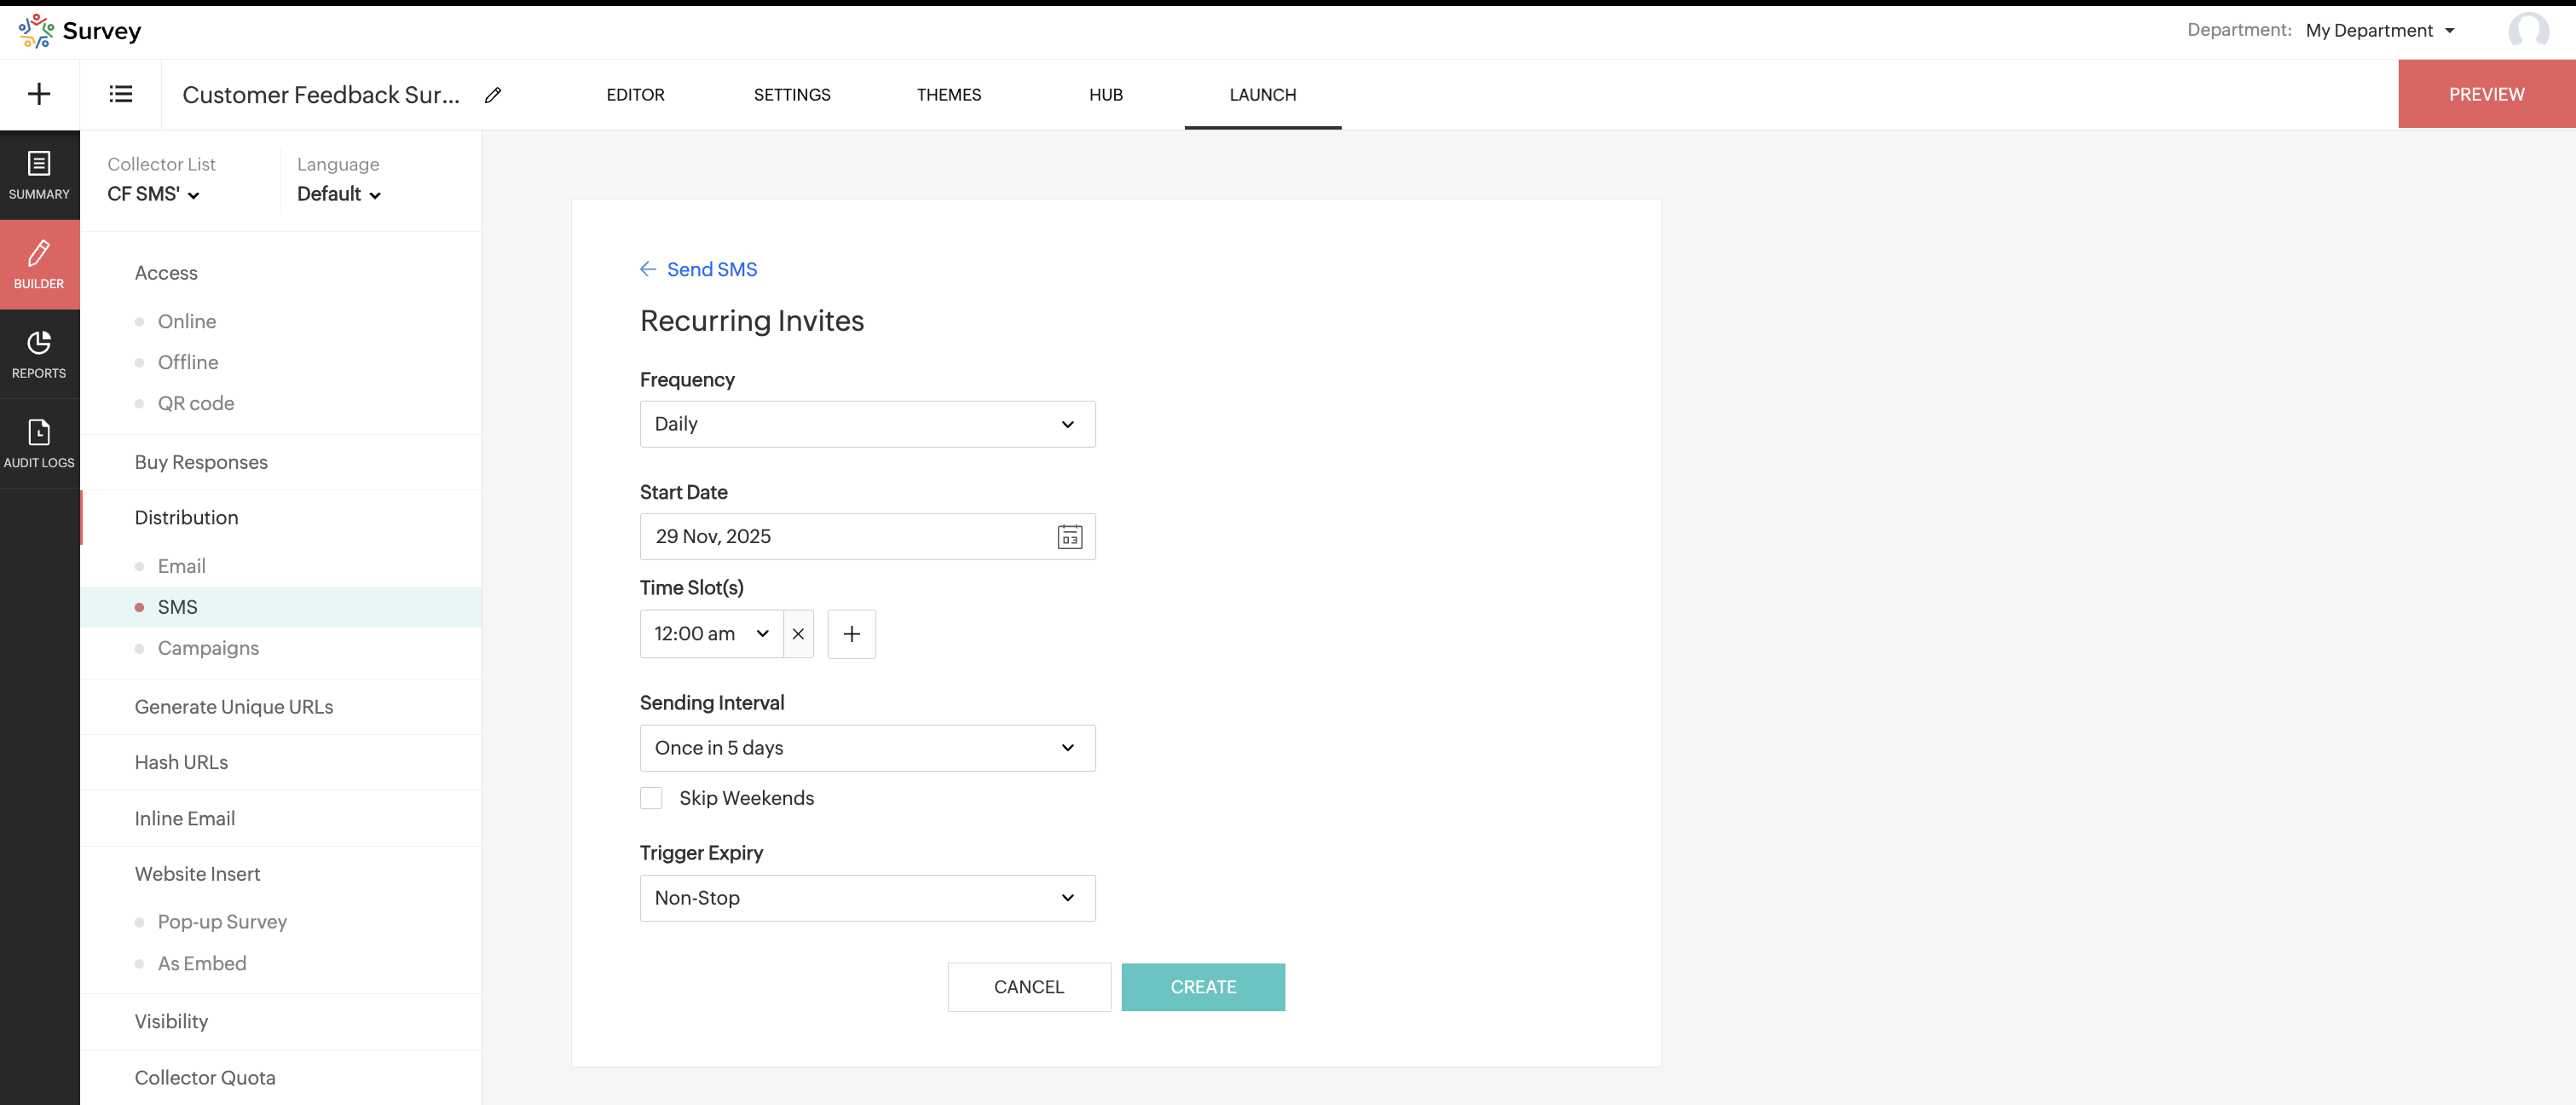Open the survey list menu icon
Image resolution: width=2576 pixels, height=1105 pixels.
tap(120, 94)
